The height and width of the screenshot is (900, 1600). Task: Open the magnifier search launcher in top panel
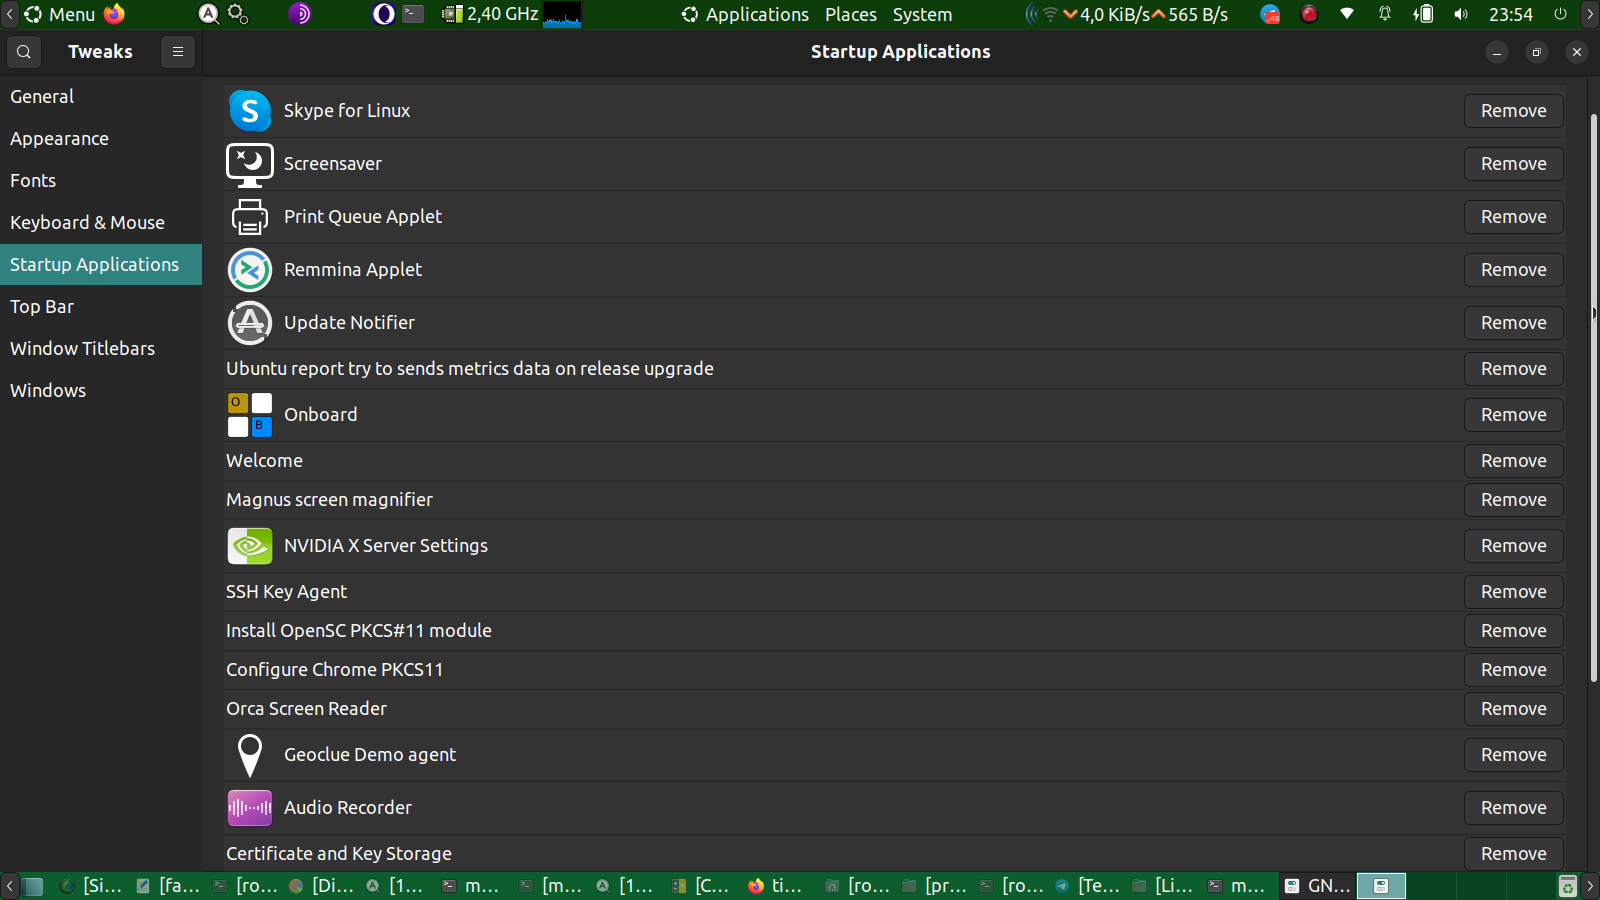point(209,14)
